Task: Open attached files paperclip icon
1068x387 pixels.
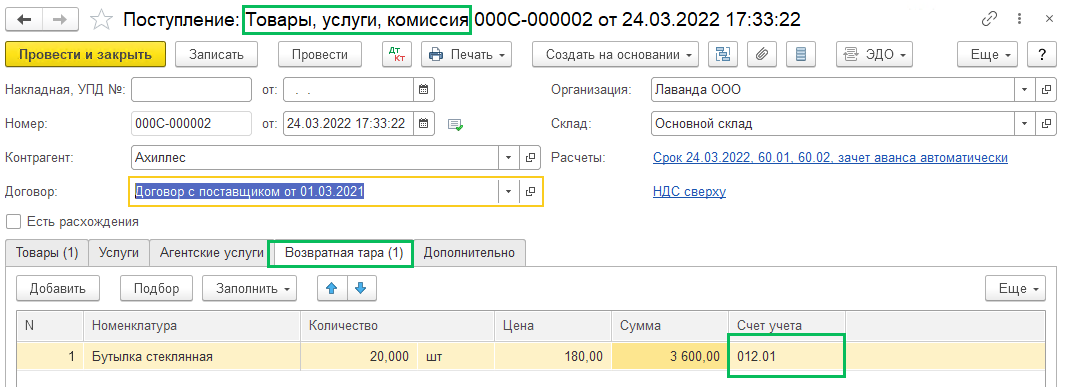Action: (x=762, y=55)
